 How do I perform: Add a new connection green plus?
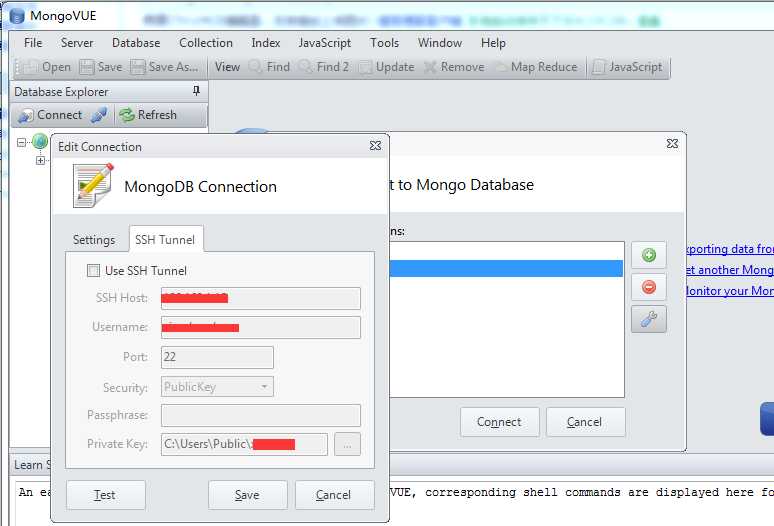(x=649, y=255)
